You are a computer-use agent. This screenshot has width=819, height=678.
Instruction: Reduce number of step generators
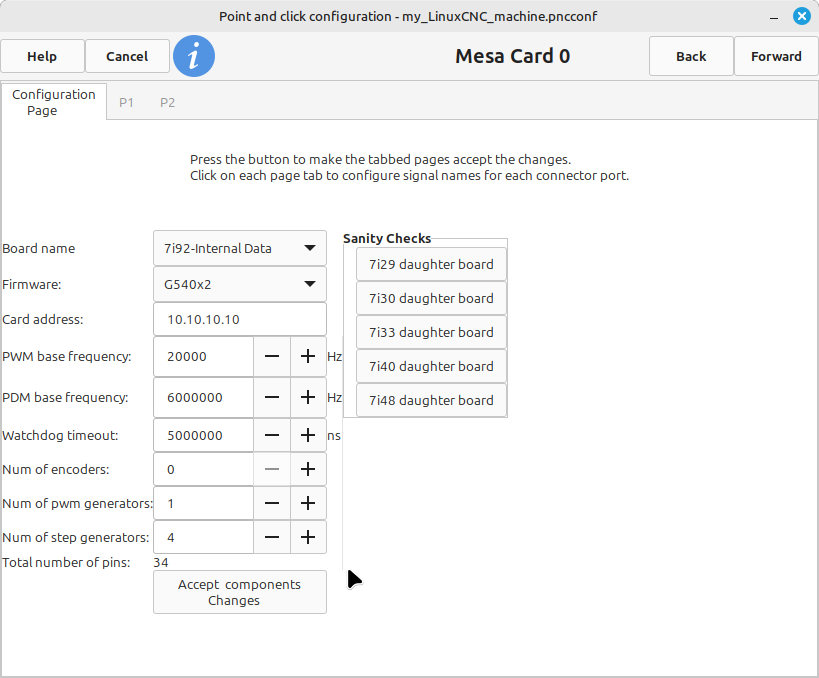272,537
